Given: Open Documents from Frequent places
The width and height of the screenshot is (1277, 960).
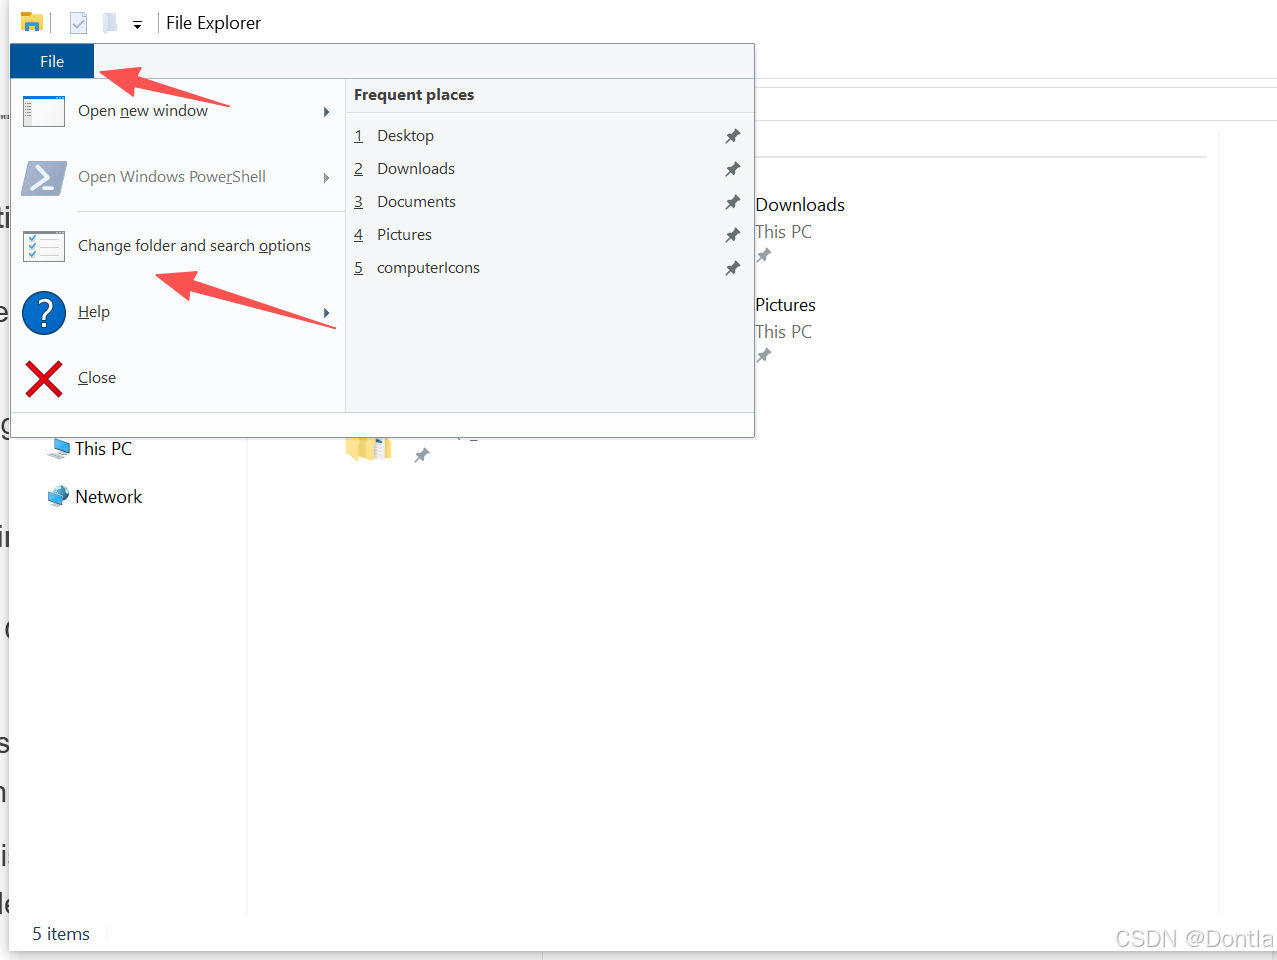Looking at the screenshot, I should click(x=416, y=201).
